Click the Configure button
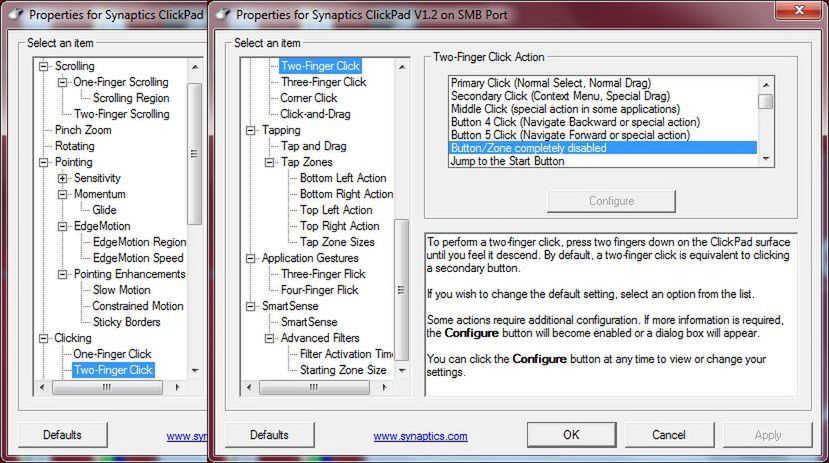829x463 pixels. (x=611, y=201)
